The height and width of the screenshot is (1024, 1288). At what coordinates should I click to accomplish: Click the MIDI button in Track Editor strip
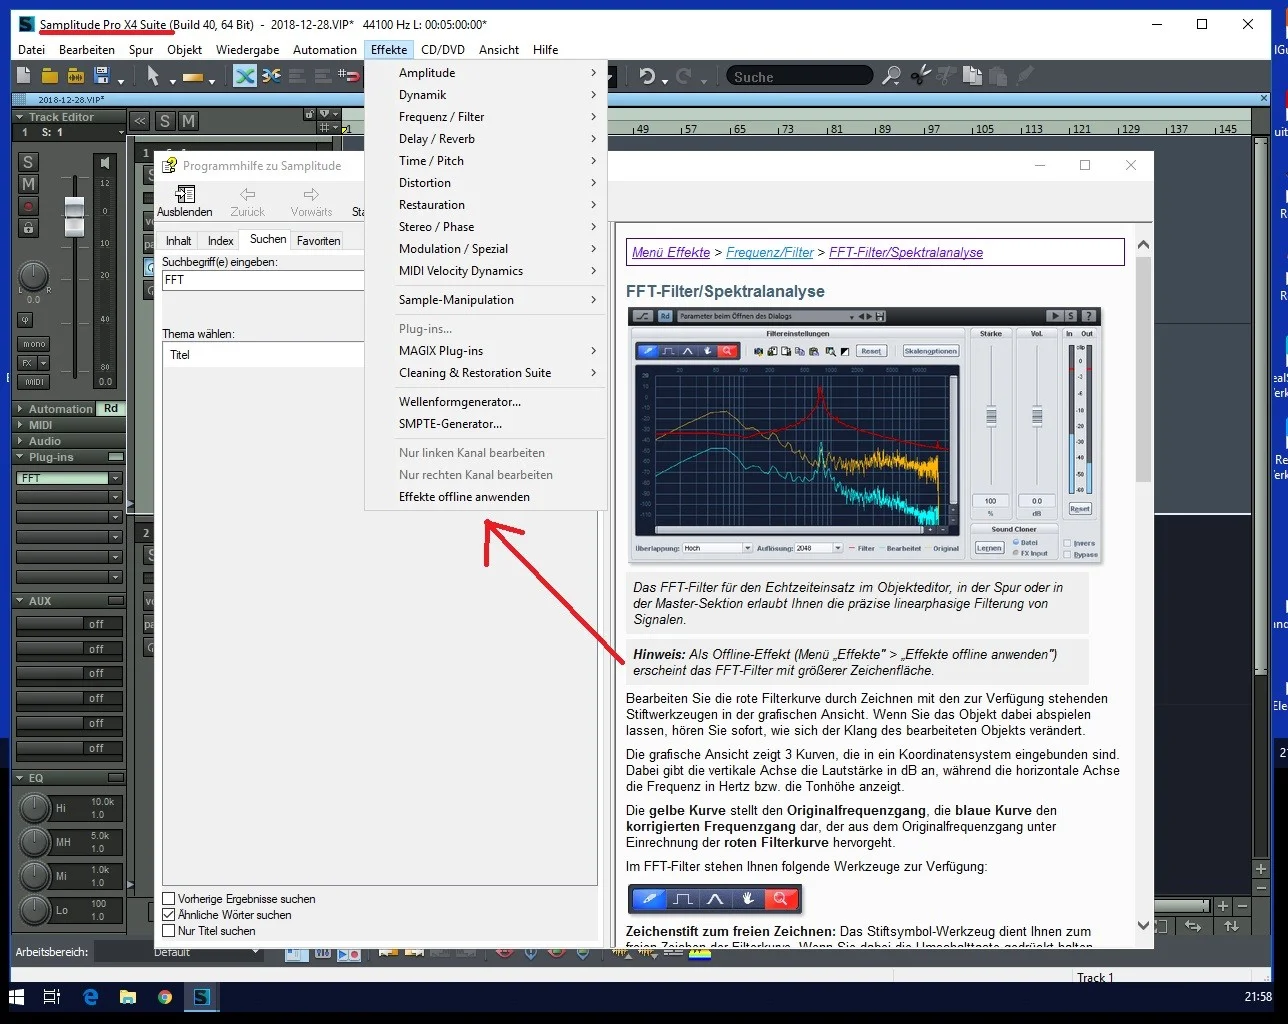[35, 382]
